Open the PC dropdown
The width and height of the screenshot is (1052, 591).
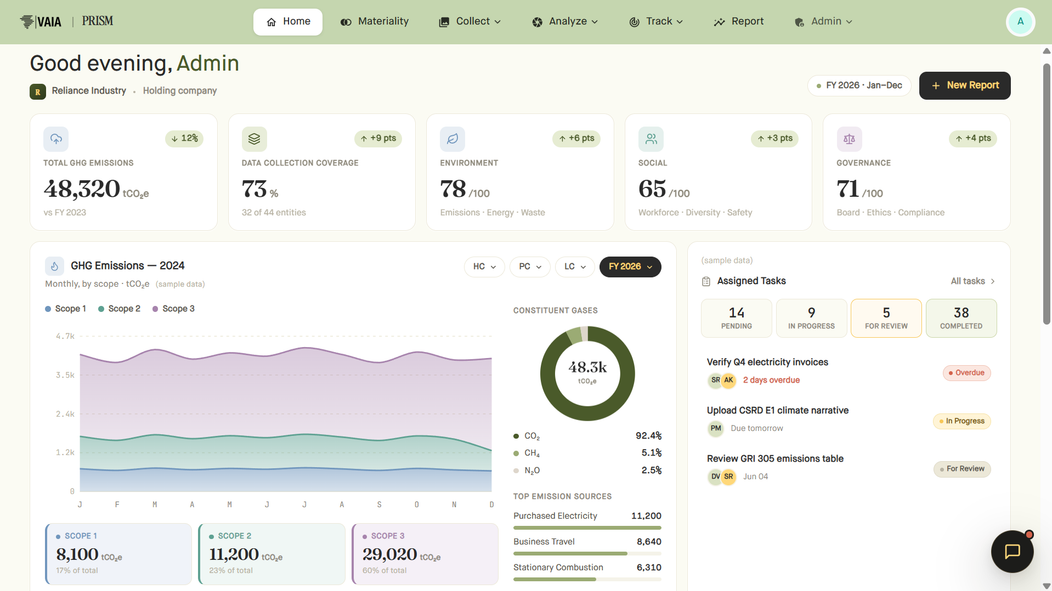(530, 267)
